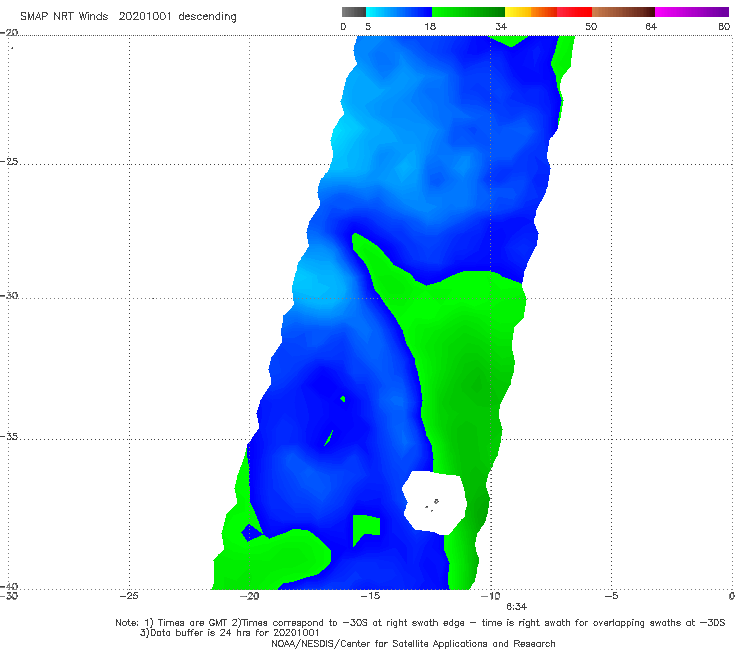Screen dimensions: 740x650
Task: Pick the yellow-orange segment of the color bar
Action: pyautogui.click(x=531, y=12)
